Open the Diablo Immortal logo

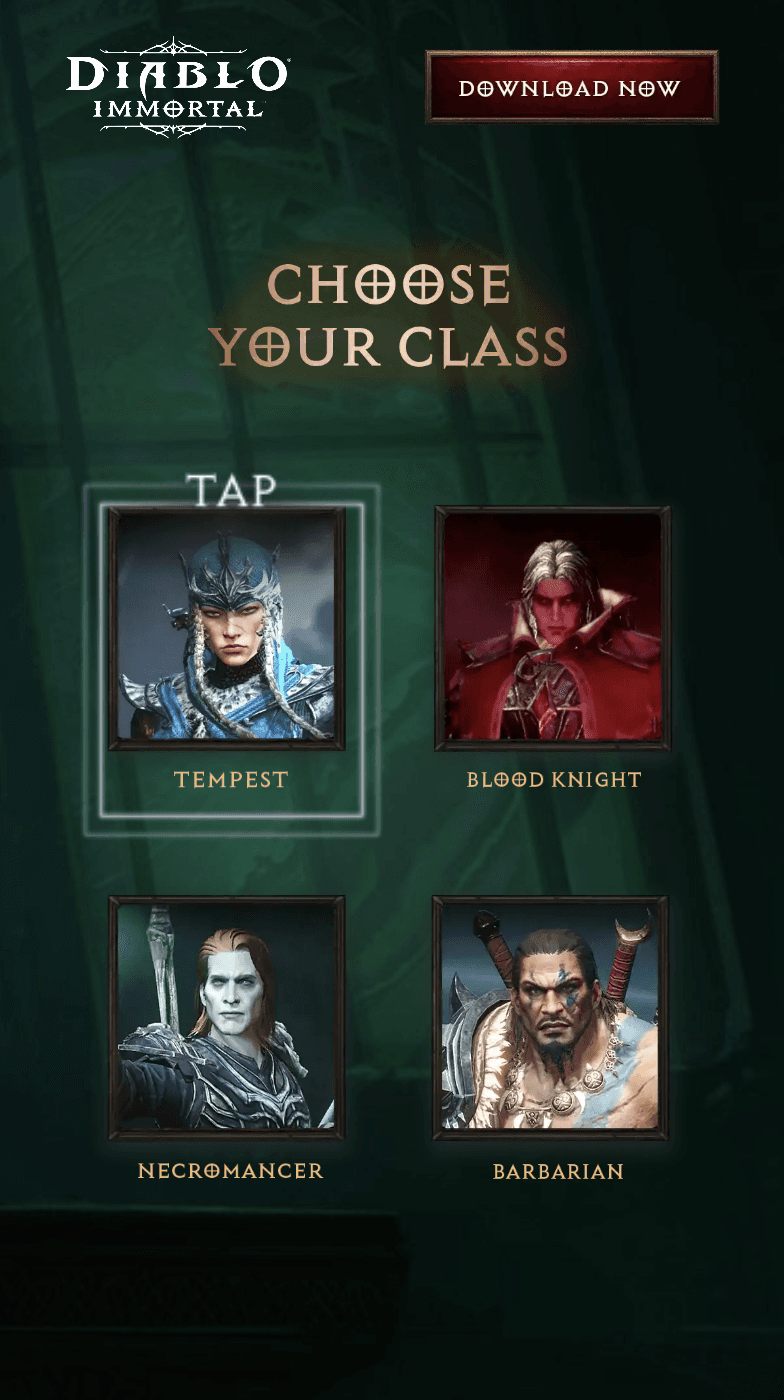click(x=178, y=87)
